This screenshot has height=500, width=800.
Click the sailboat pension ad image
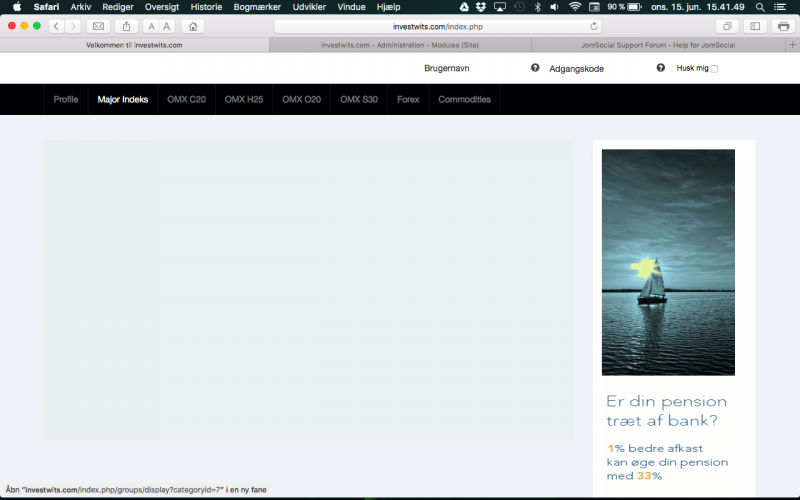(668, 262)
